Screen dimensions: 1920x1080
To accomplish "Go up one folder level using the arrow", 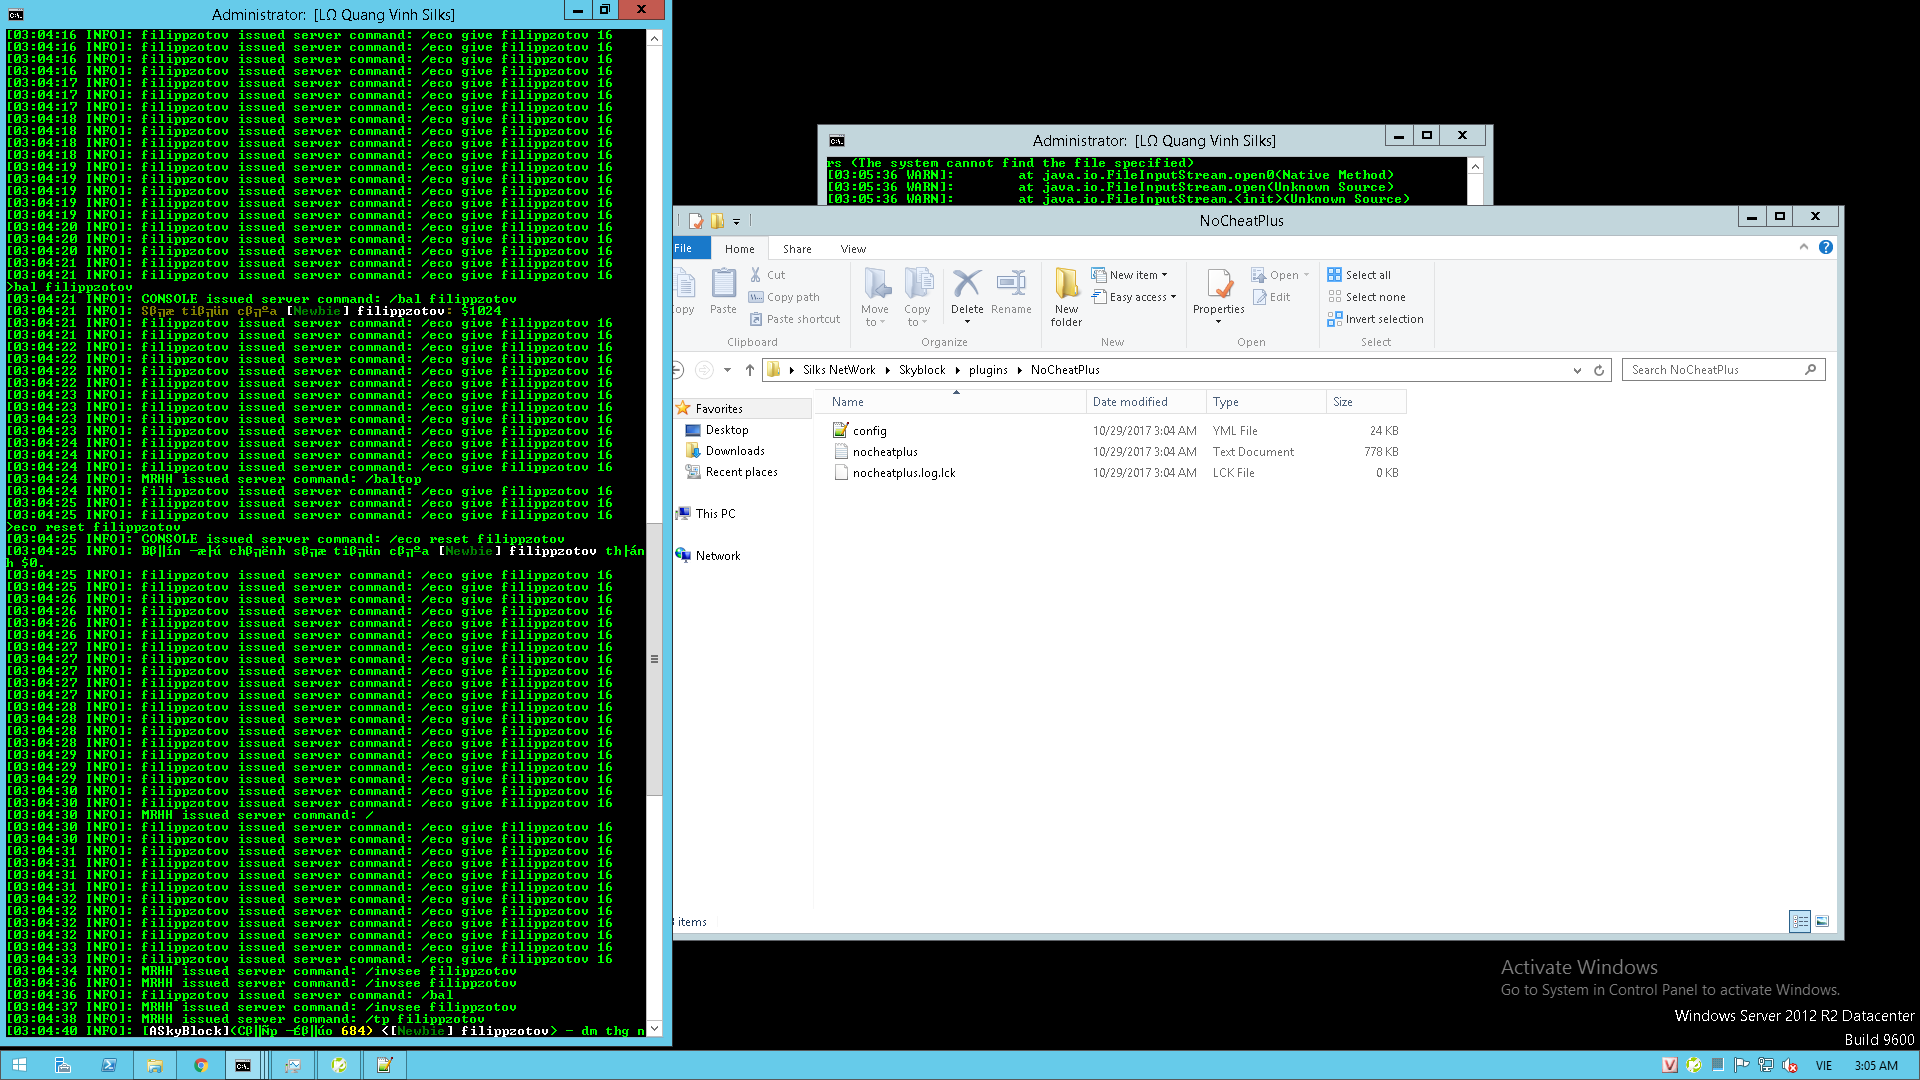I will [x=749, y=370].
